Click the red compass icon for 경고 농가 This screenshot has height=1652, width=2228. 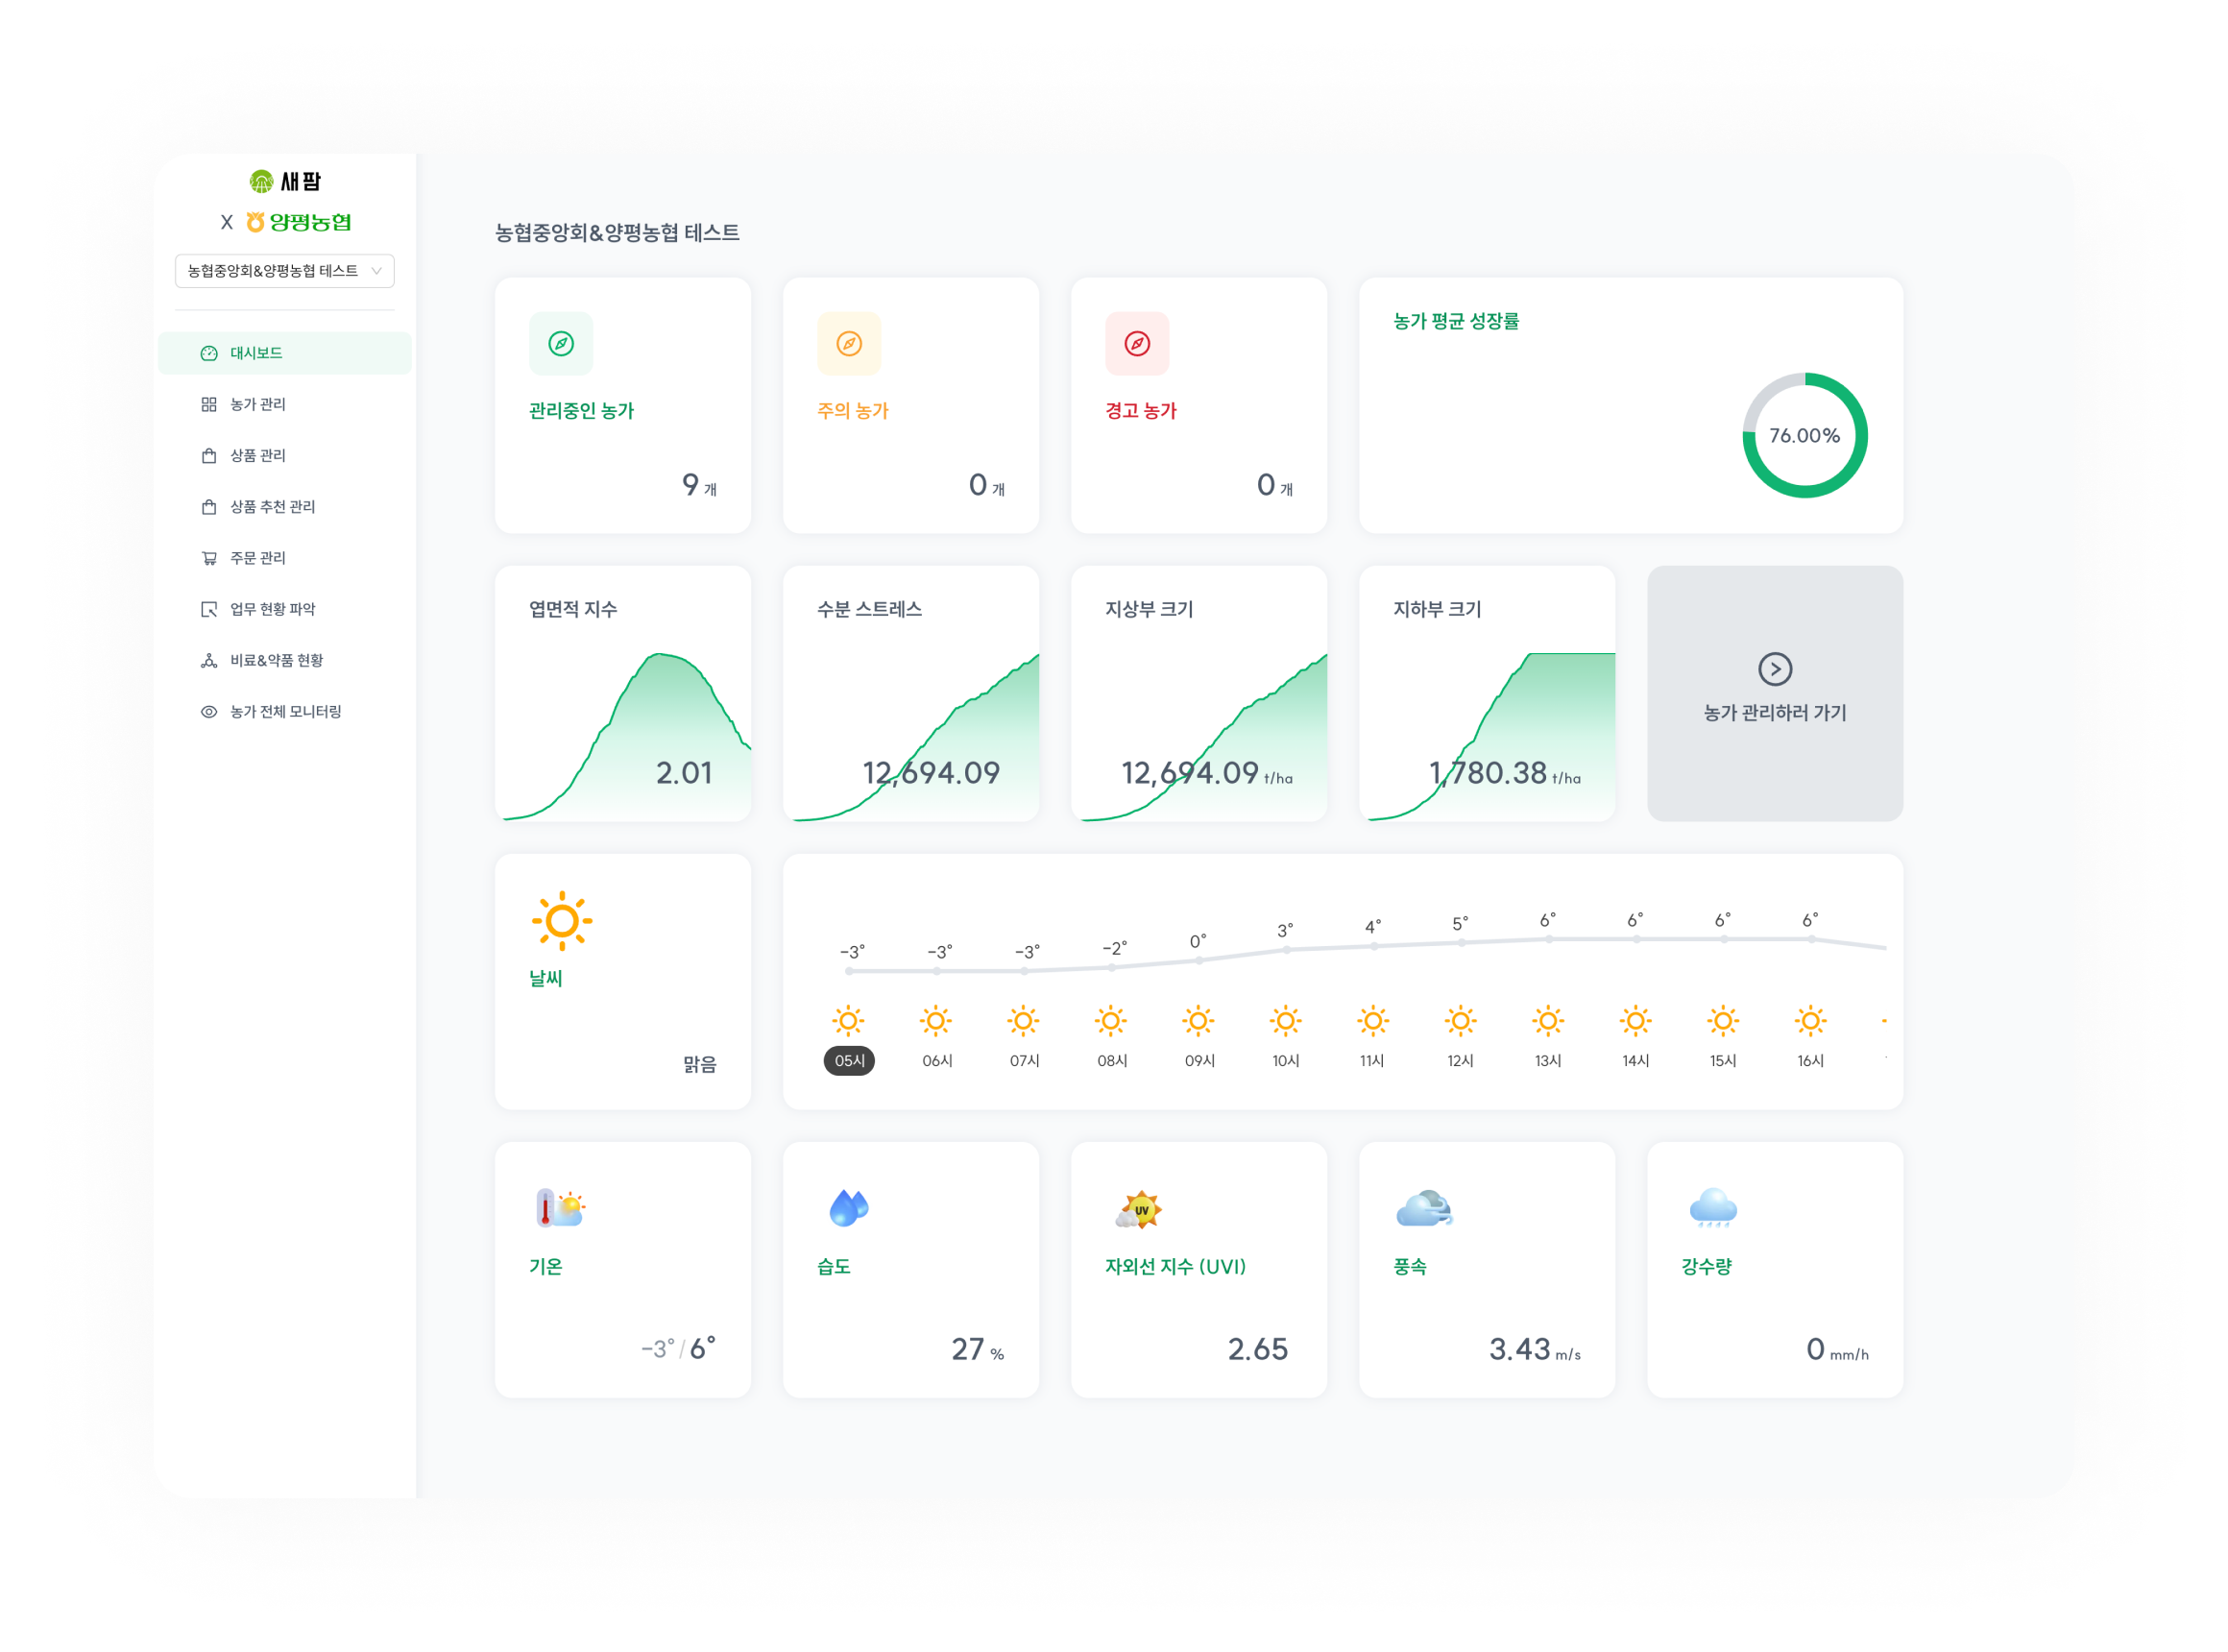coord(1137,344)
